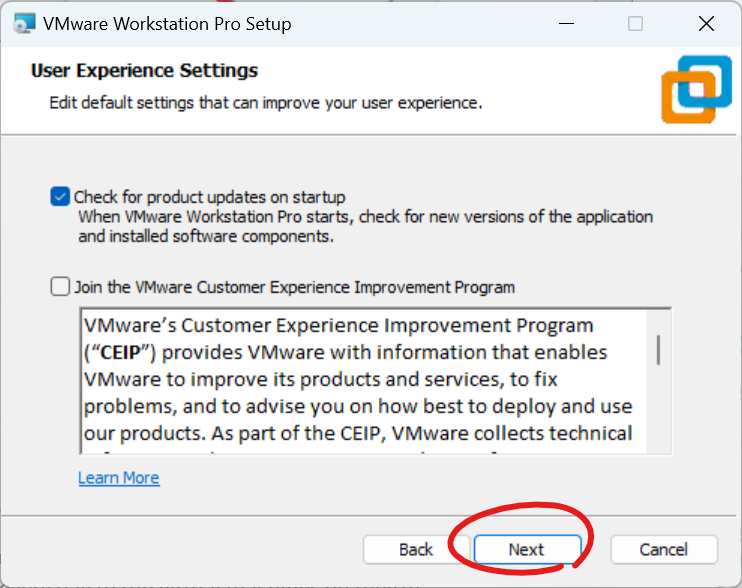Screen dimensions: 742x588
Task: Click the text 'Edit default settings that can improve your user experience.'
Action: [x=266, y=103]
